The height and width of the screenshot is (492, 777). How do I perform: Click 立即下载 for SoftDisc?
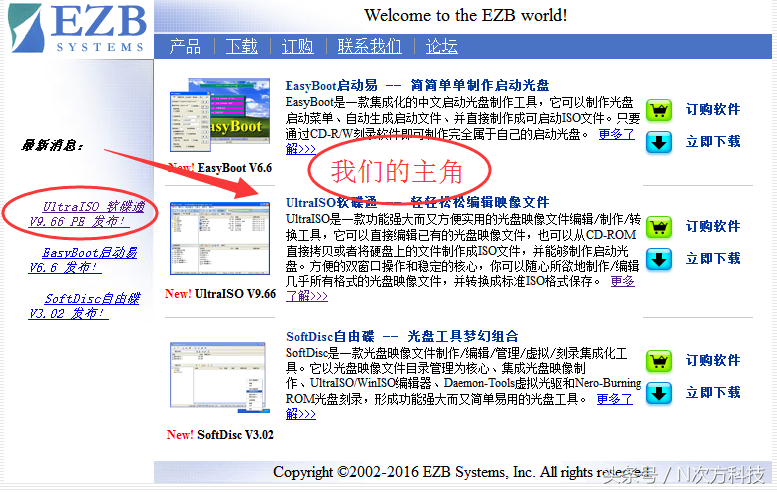(x=713, y=393)
